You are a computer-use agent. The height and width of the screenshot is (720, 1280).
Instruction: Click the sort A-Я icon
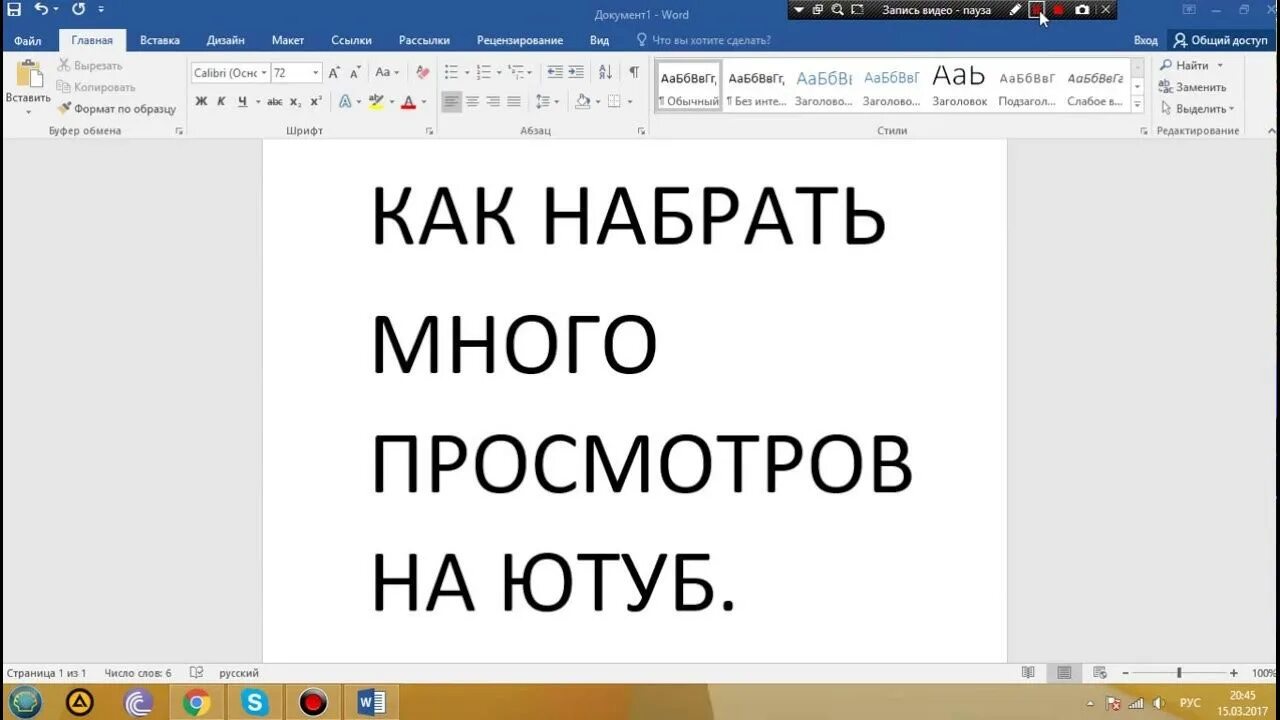click(x=605, y=73)
